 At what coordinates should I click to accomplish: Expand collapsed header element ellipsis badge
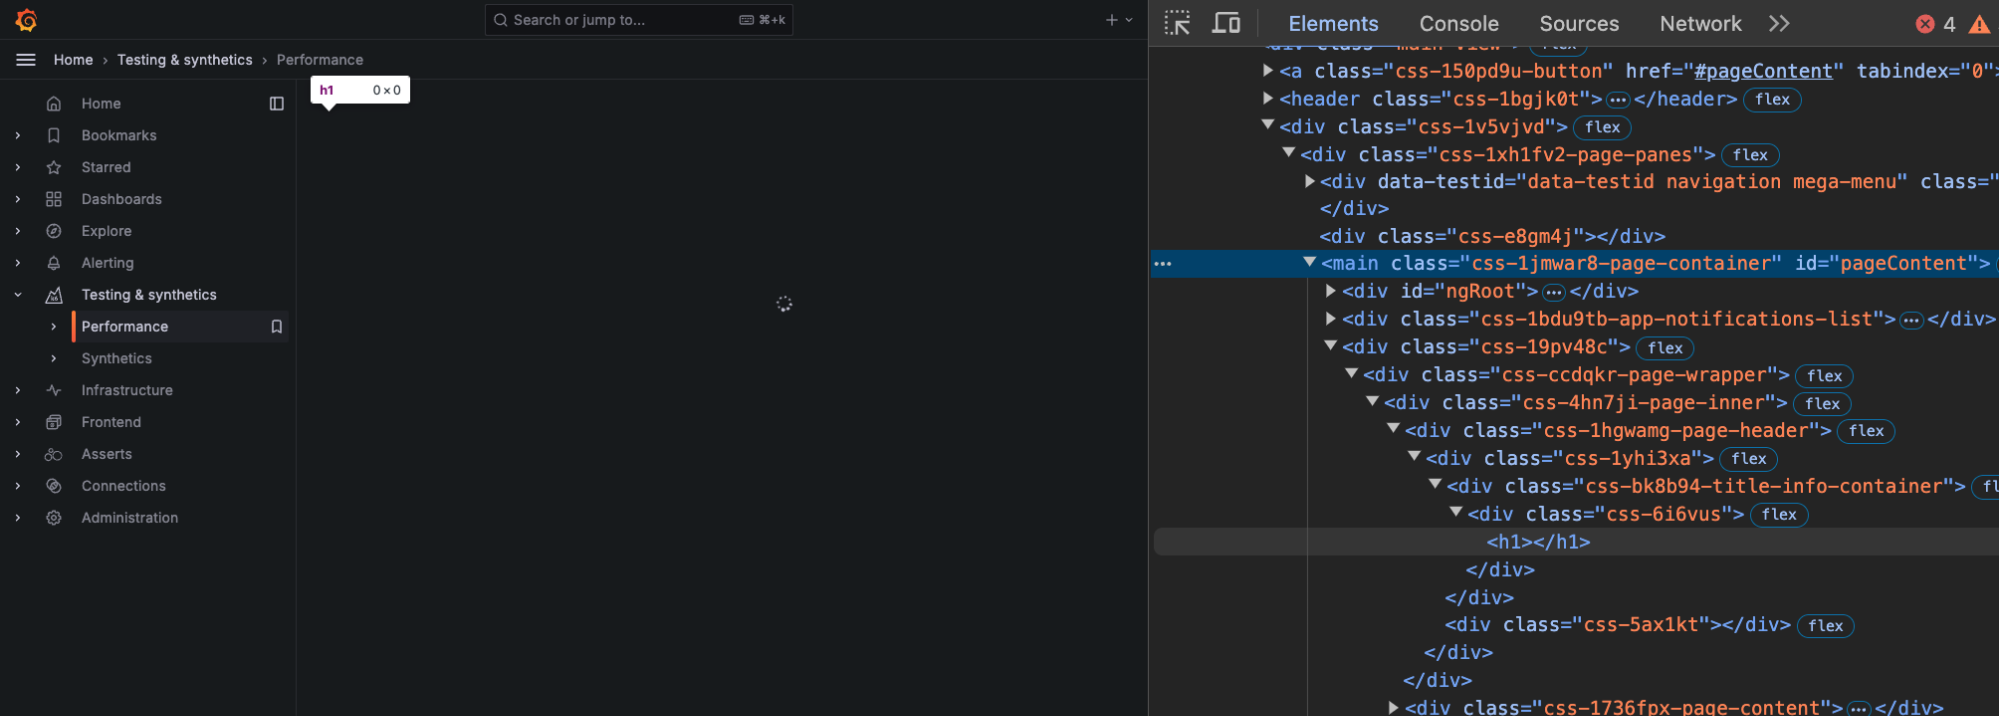[x=1617, y=100]
